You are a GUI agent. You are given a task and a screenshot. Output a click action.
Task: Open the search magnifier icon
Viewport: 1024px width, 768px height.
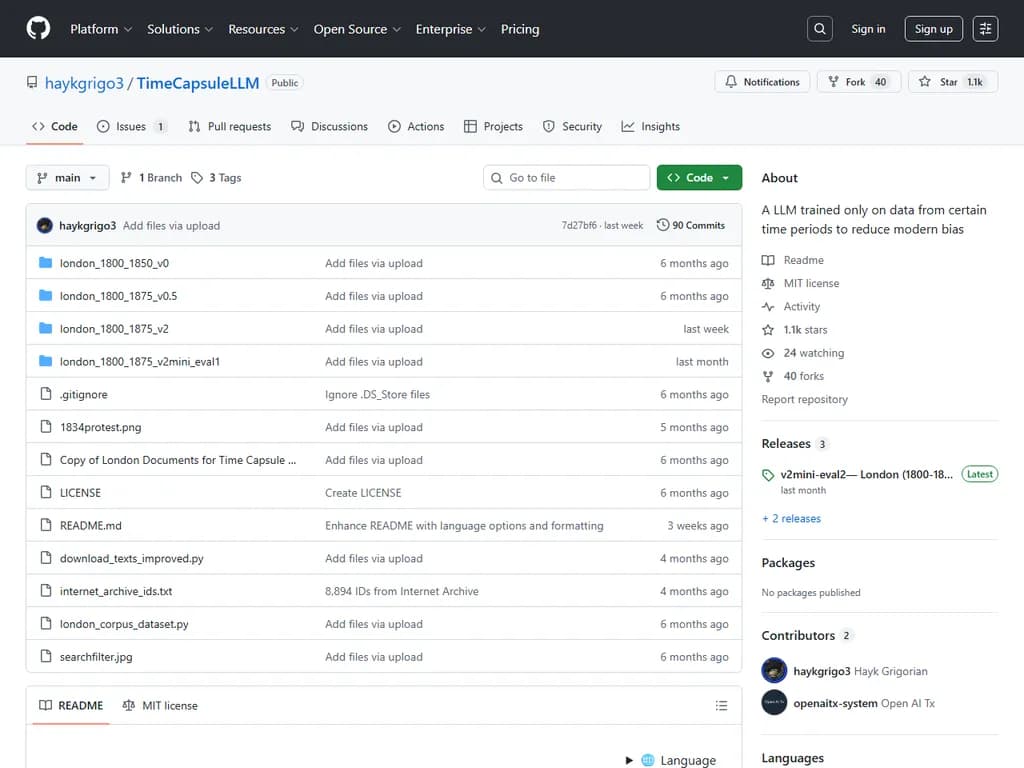coord(820,29)
